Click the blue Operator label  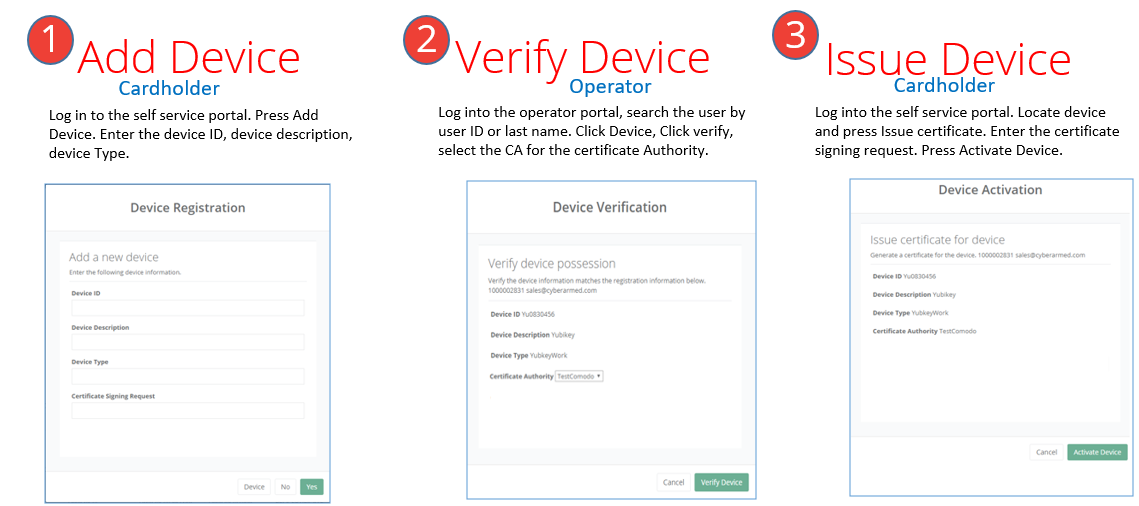pos(610,87)
